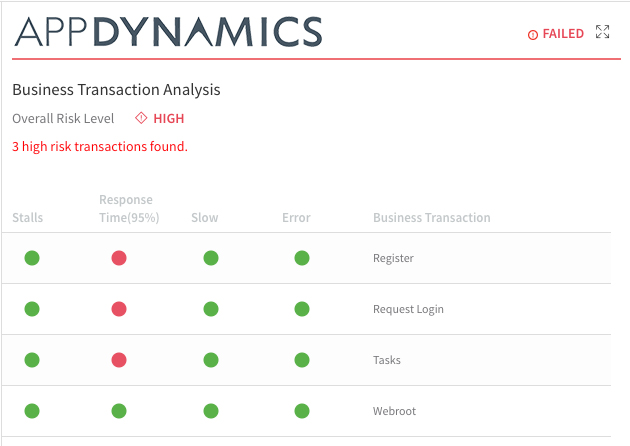The image size is (630, 446).
Task: Open the Register business transaction
Action: (393, 258)
